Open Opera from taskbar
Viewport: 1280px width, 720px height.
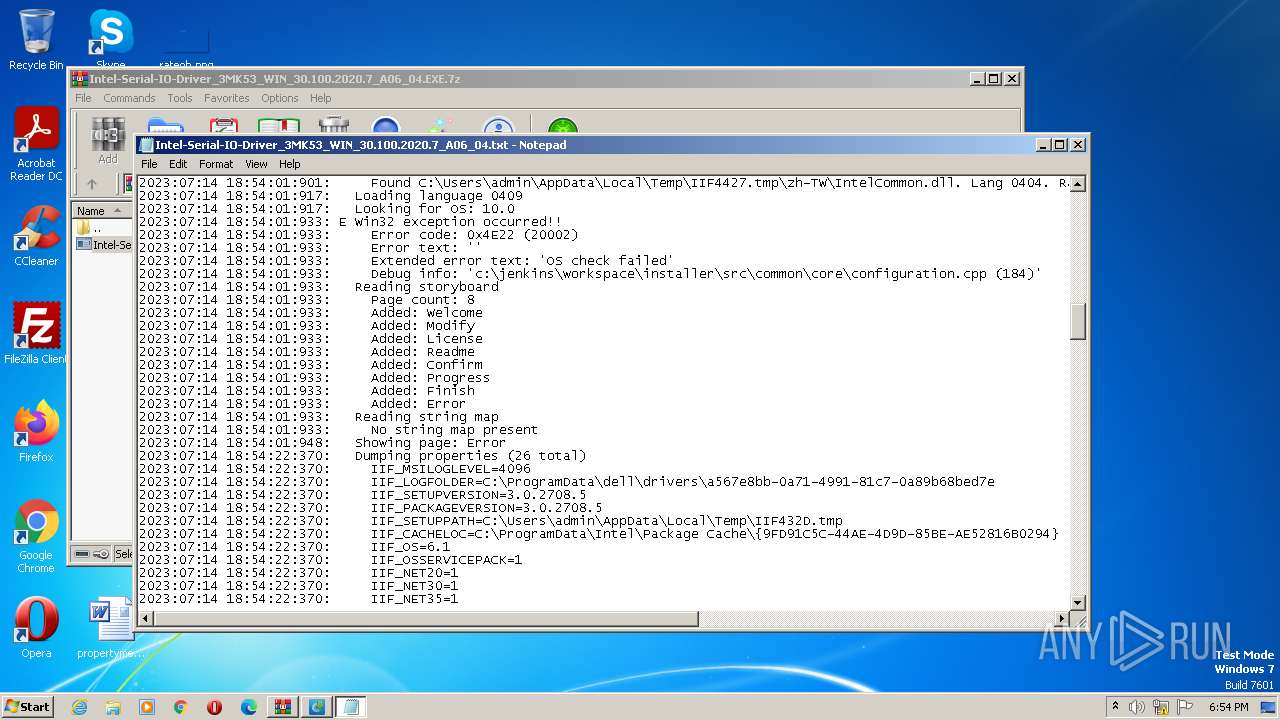(x=214, y=707)
